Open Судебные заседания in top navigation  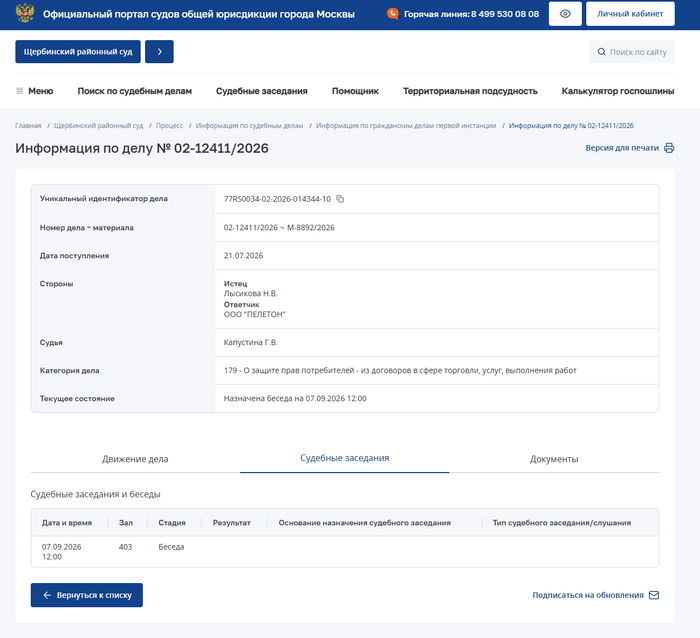(x=262, y=91)
